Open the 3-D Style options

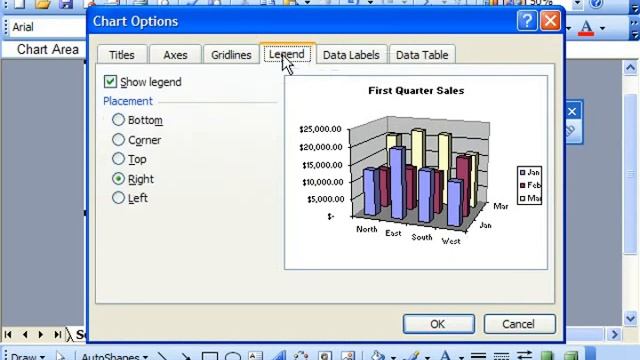571,356
